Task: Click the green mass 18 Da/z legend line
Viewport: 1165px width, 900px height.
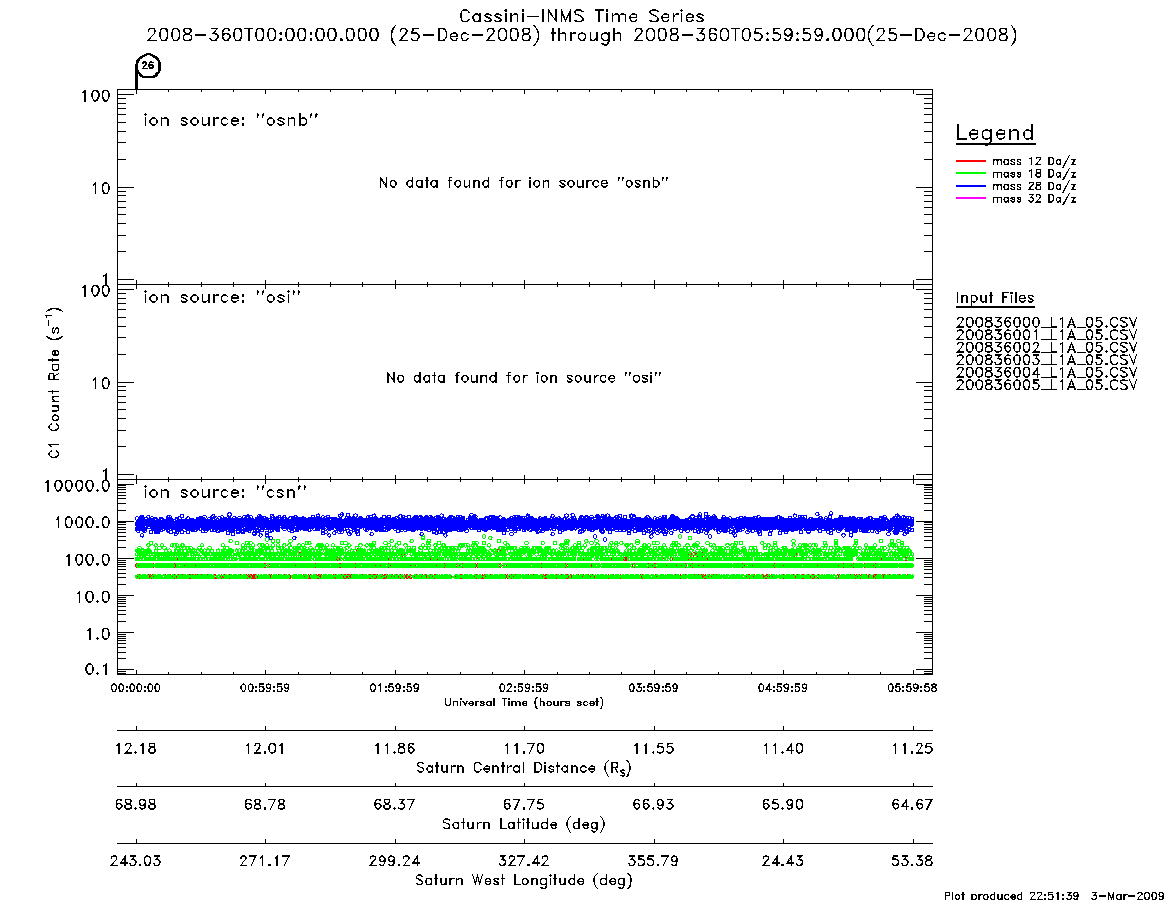Action: [x=970, y=174]
